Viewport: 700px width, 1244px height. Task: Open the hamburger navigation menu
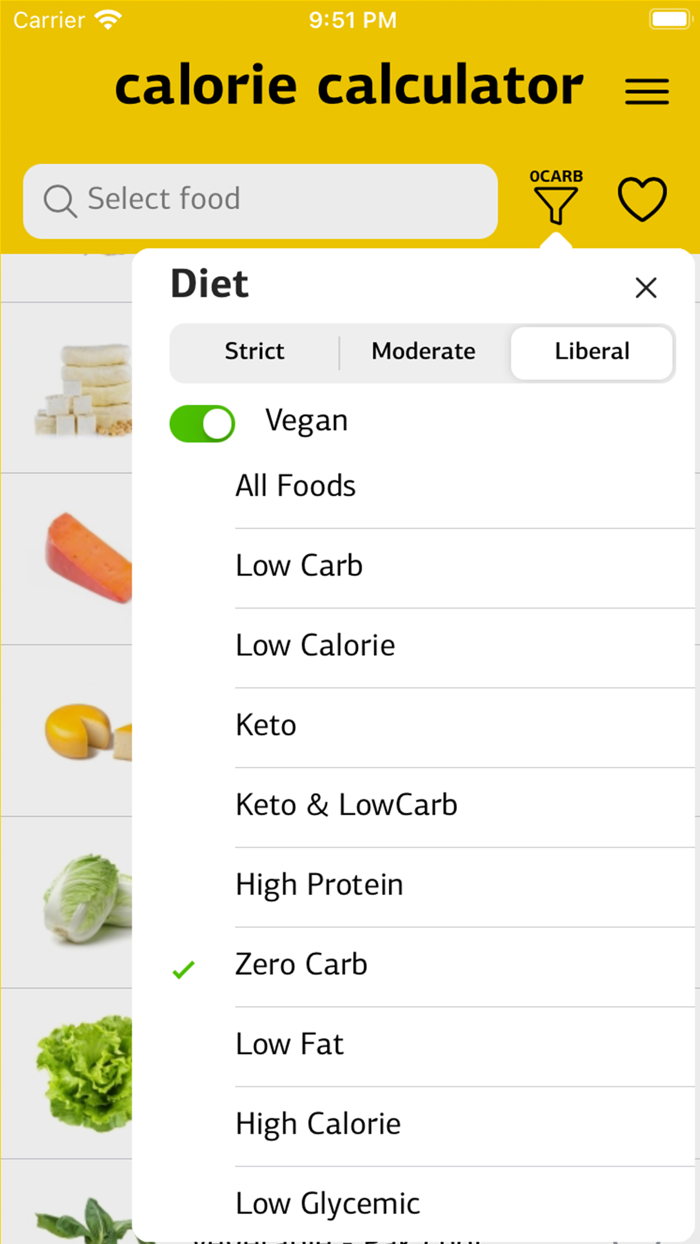point(647,91)
